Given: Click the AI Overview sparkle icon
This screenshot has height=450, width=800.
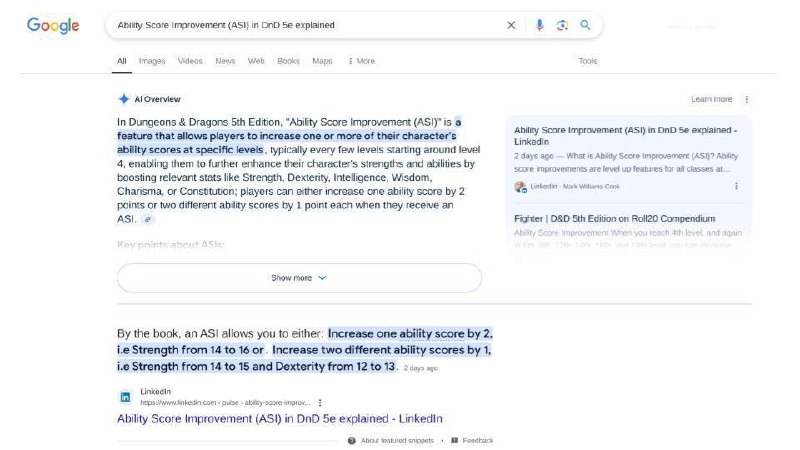Looking at the screenshot, I should (123, 99).
